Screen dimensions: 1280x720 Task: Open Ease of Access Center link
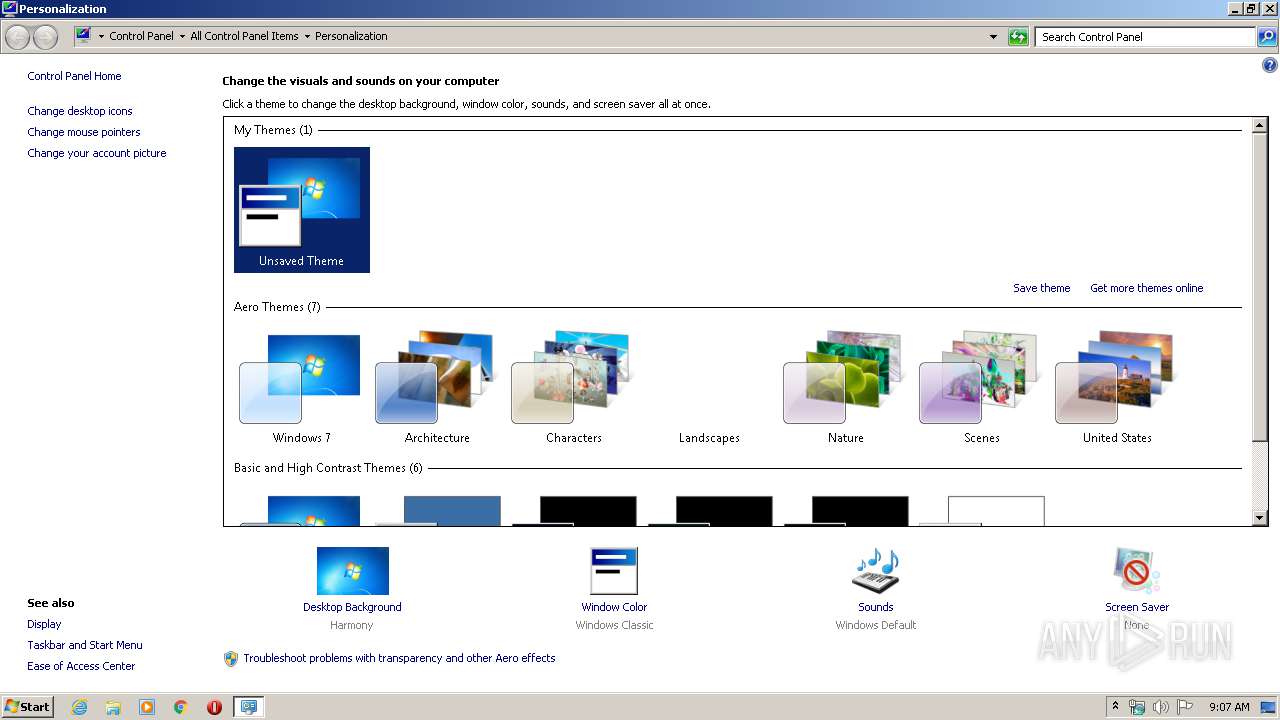pos(81,666)
